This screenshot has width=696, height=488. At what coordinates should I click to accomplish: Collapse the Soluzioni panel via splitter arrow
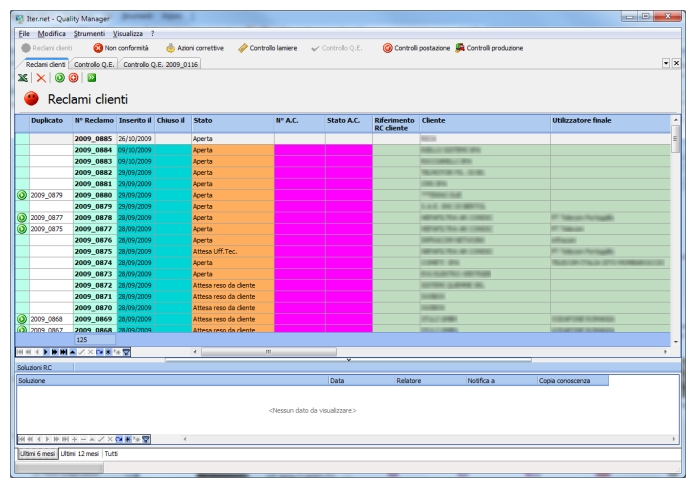(x=348, y=360)
